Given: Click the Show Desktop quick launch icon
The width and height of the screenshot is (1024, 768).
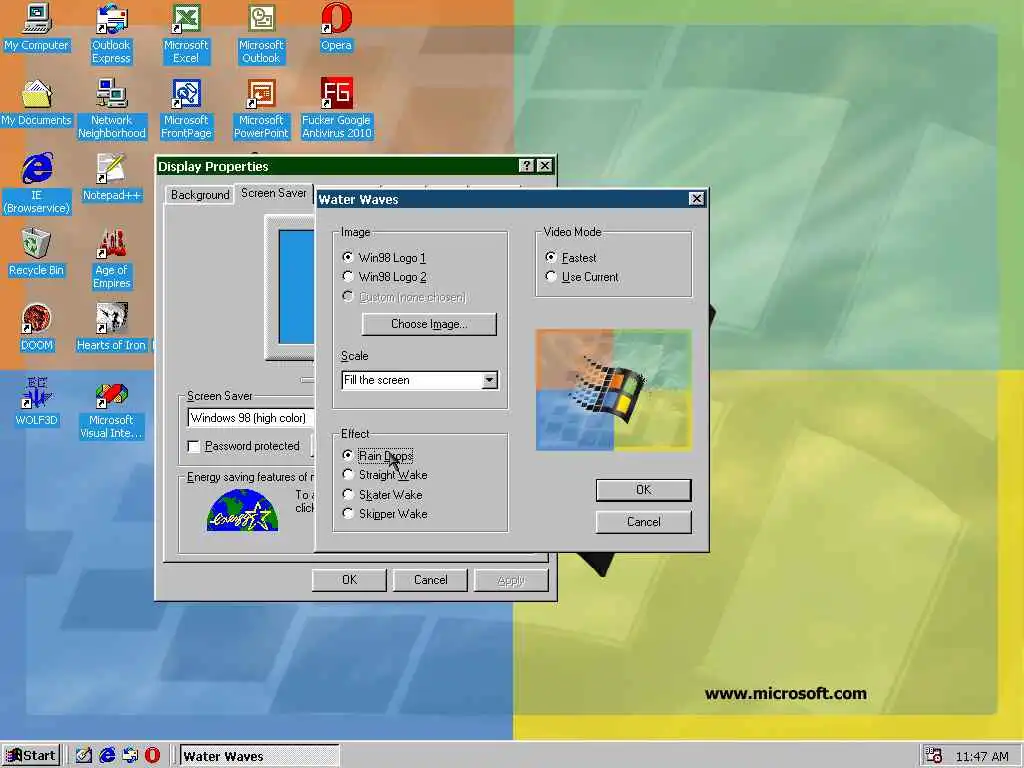Looking at the screenshot, I should coord(84,756).
